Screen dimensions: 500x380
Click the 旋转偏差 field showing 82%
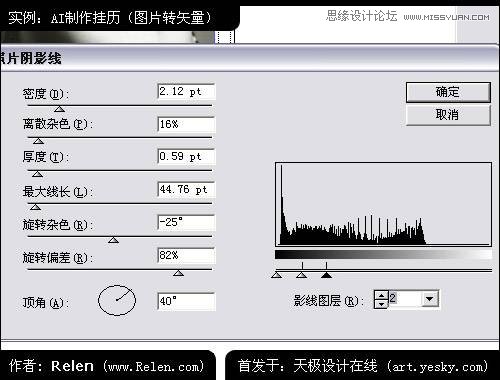coord(186,255)
